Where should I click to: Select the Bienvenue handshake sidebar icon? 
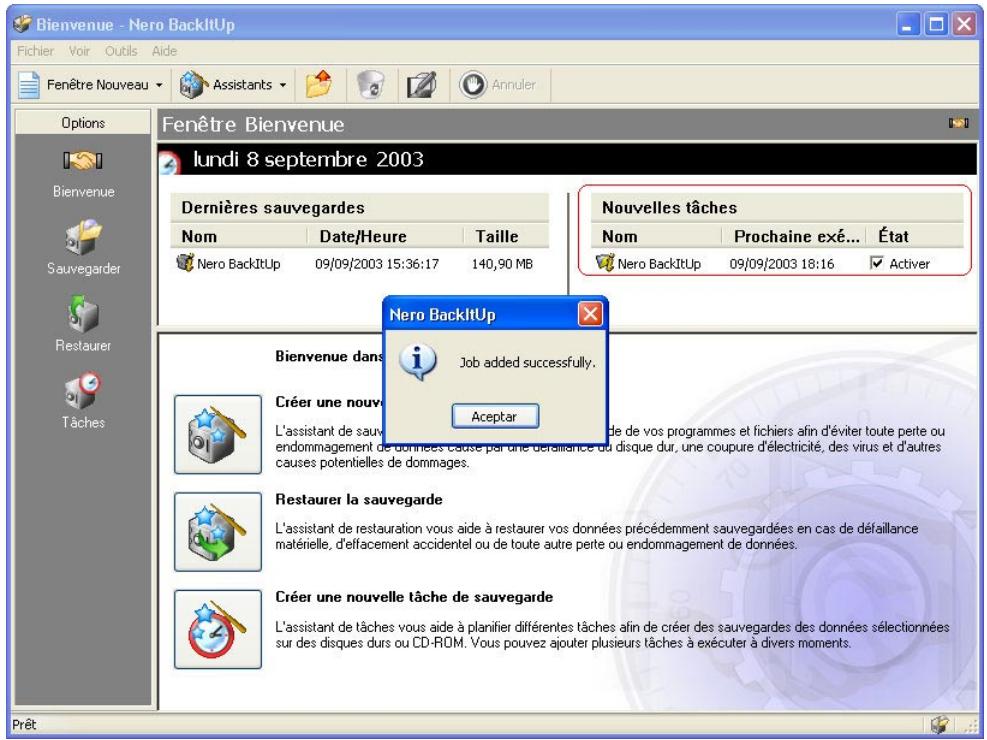click(82, 161)
